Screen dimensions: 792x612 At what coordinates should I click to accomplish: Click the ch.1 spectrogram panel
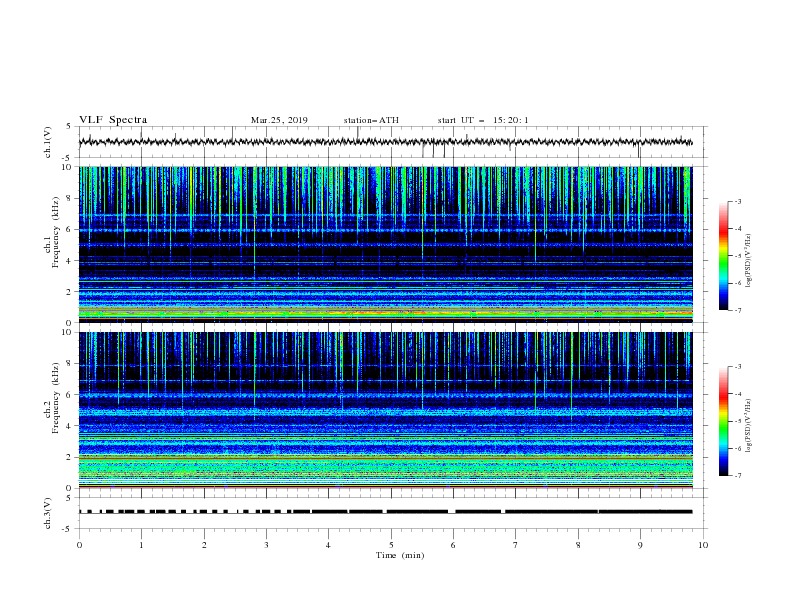point(385,244)
